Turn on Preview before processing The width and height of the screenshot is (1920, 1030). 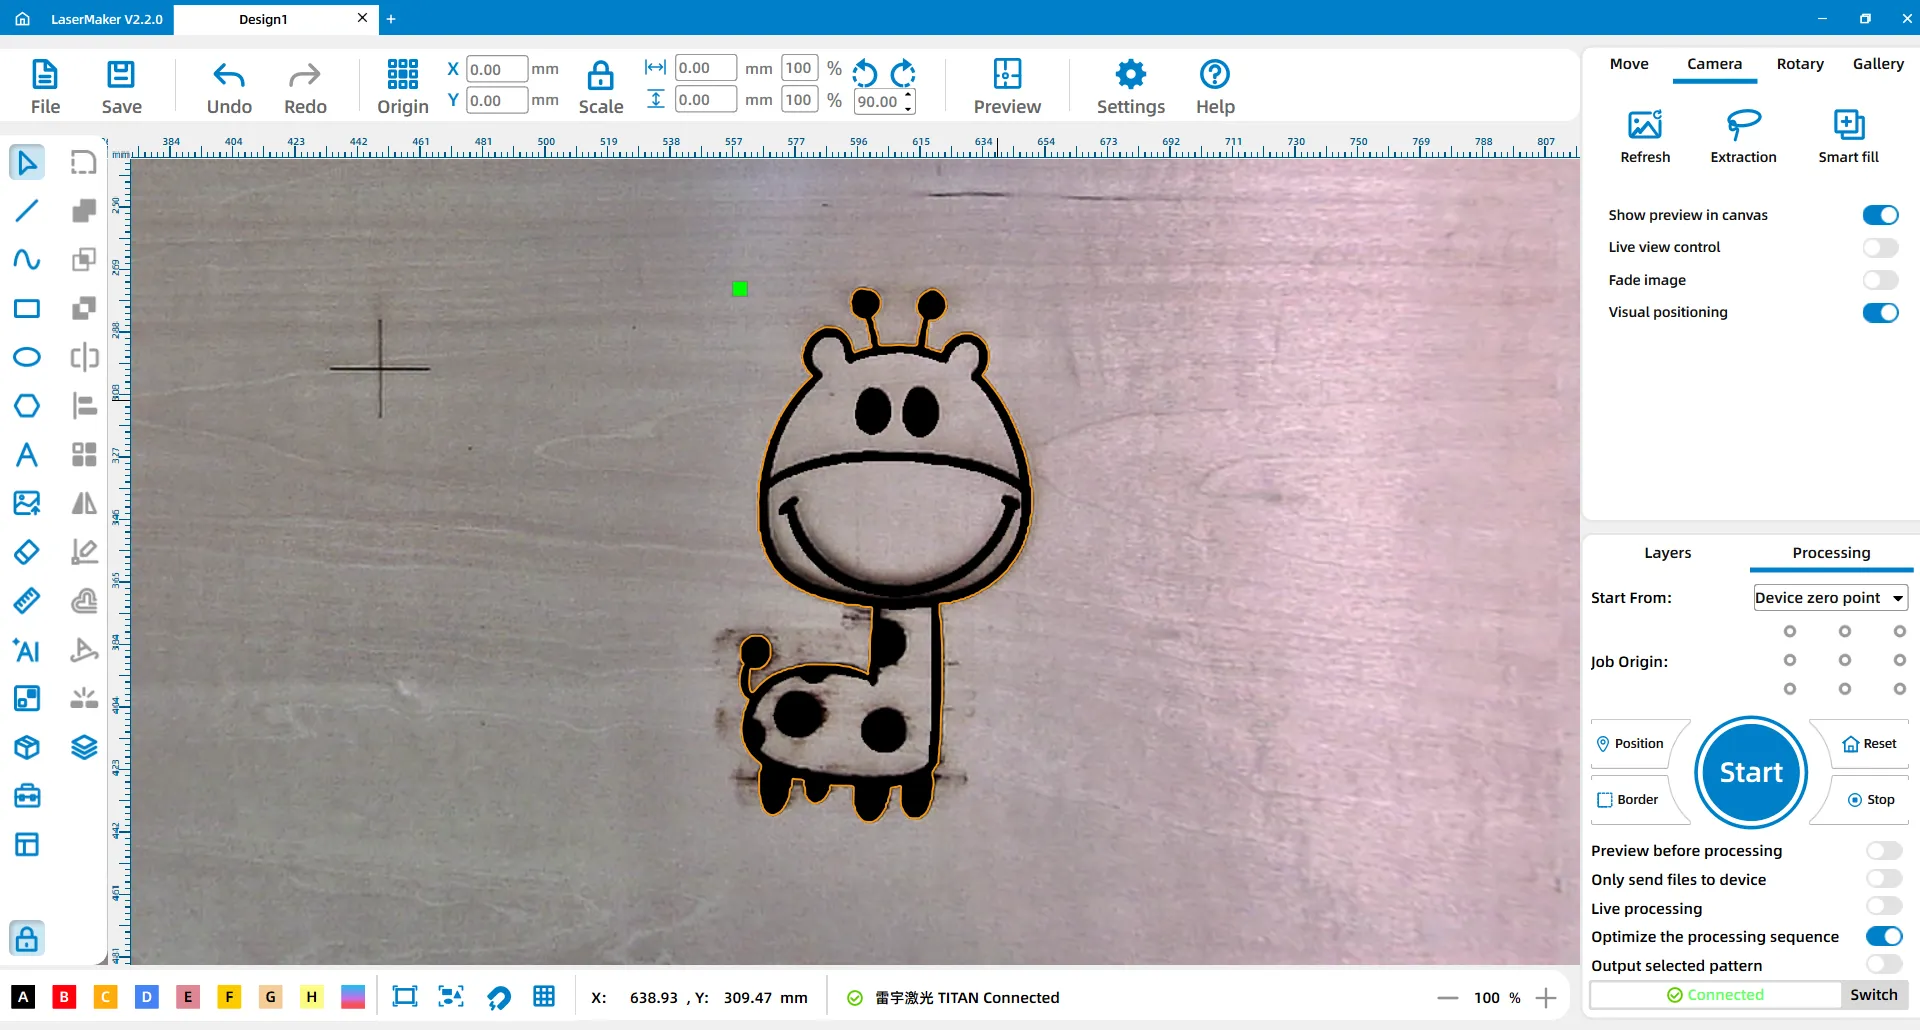tap(1884, 850)
